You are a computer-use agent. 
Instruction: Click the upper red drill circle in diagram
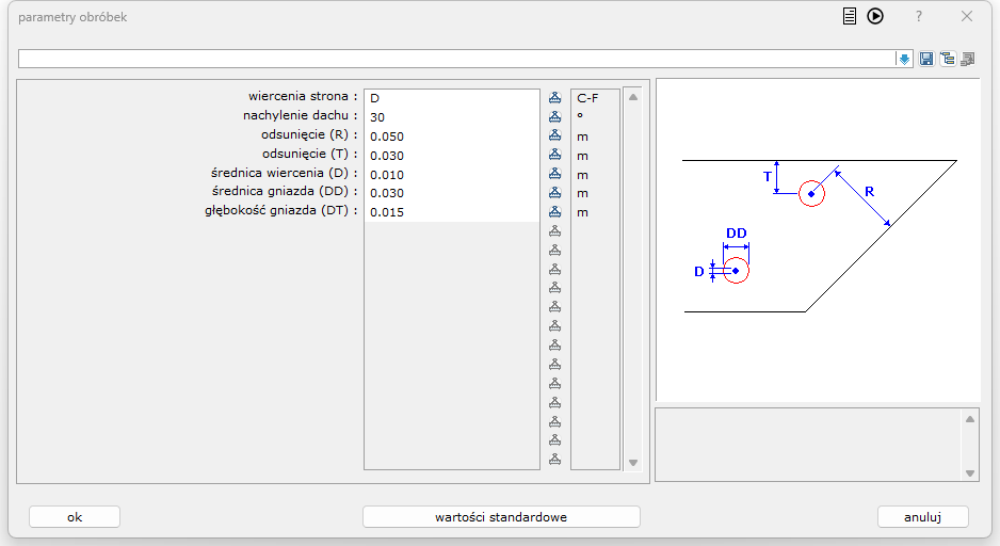click(x=811, y=194)
